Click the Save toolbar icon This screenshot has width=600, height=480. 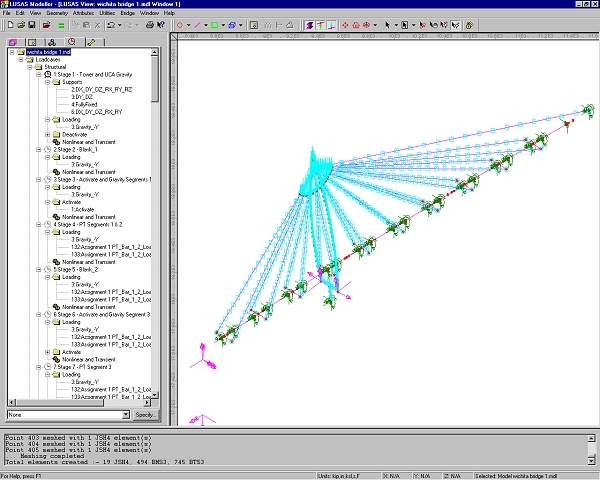click(33, 23)
